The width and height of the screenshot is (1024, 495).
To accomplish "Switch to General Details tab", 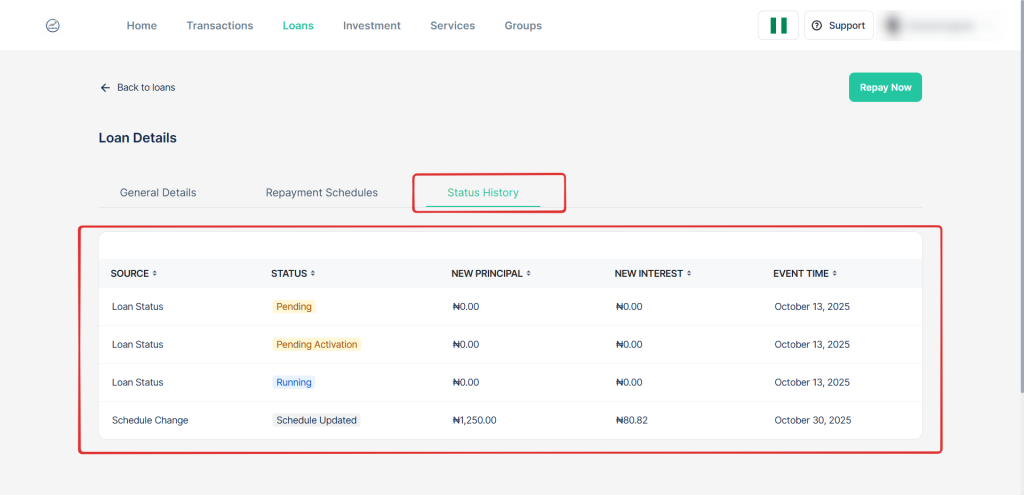I will pyautogui.click(x=158, y=193).
